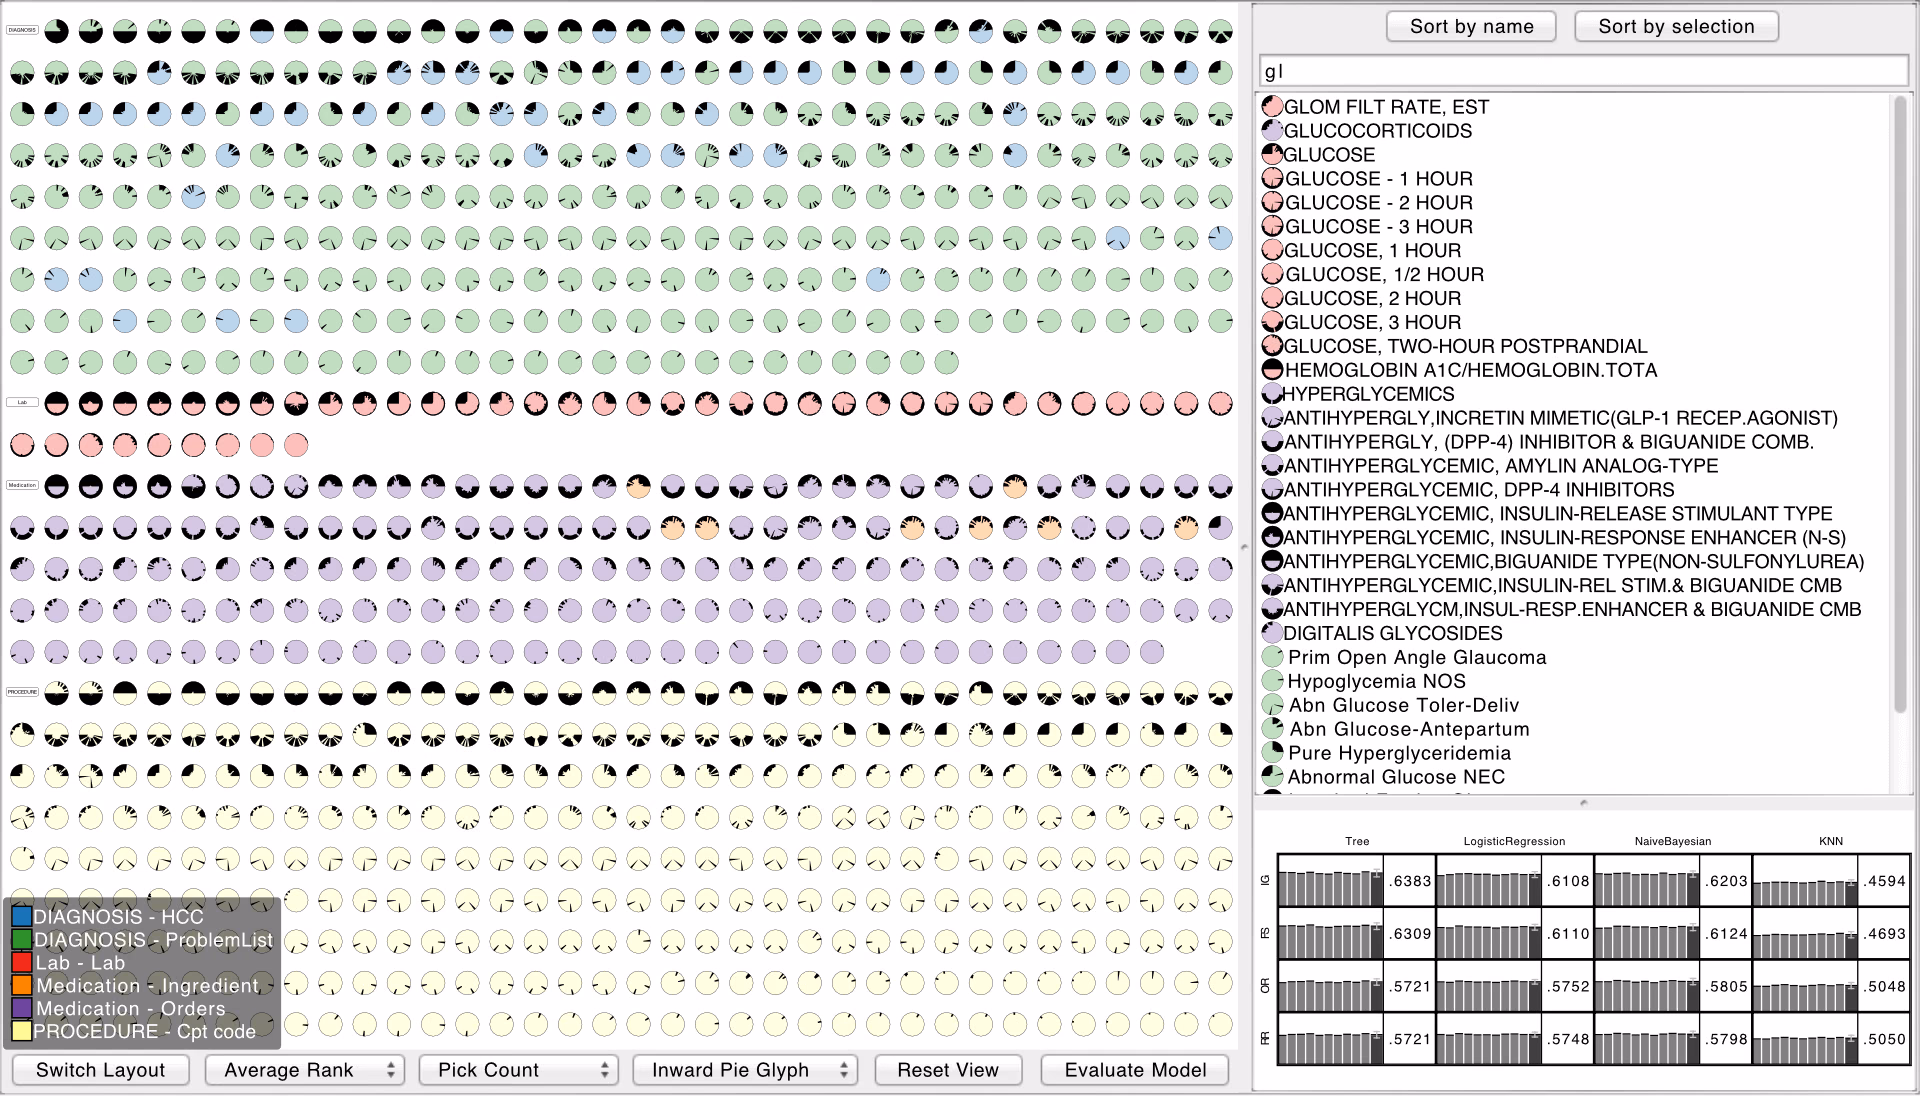The height and width of the screenshot is (1096, 1920).
Task: Click the Prim Open Angle Glaucoma glyph
Action: (1272, 657)
